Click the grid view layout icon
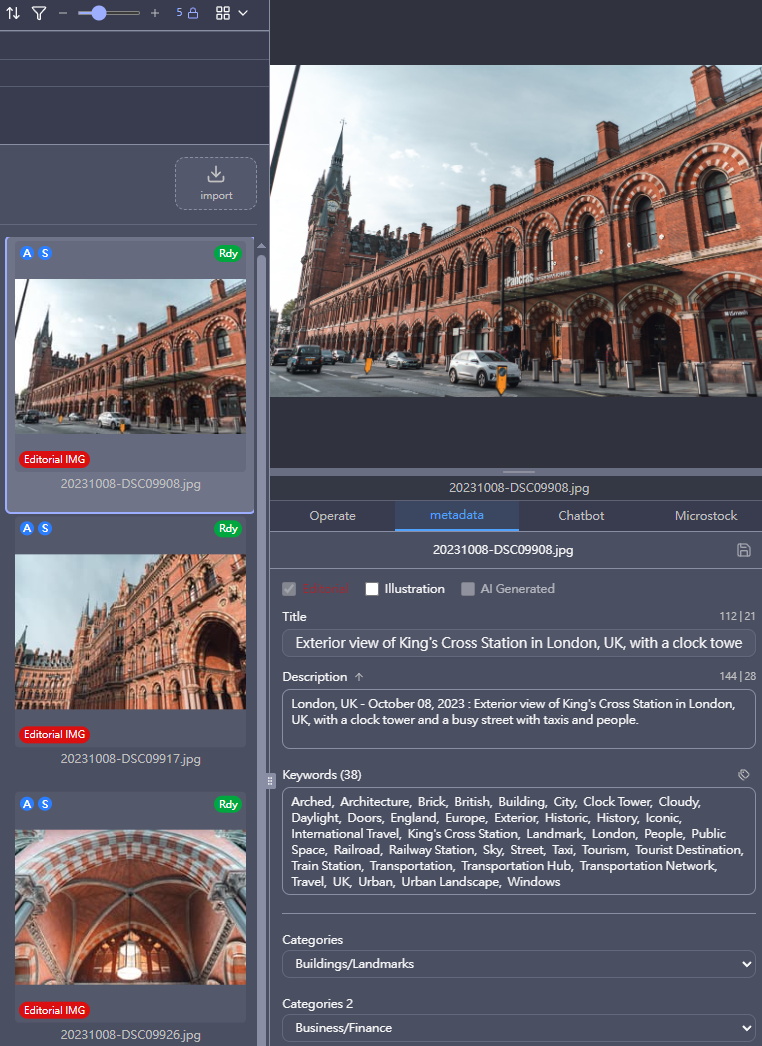 pos(223,13)
